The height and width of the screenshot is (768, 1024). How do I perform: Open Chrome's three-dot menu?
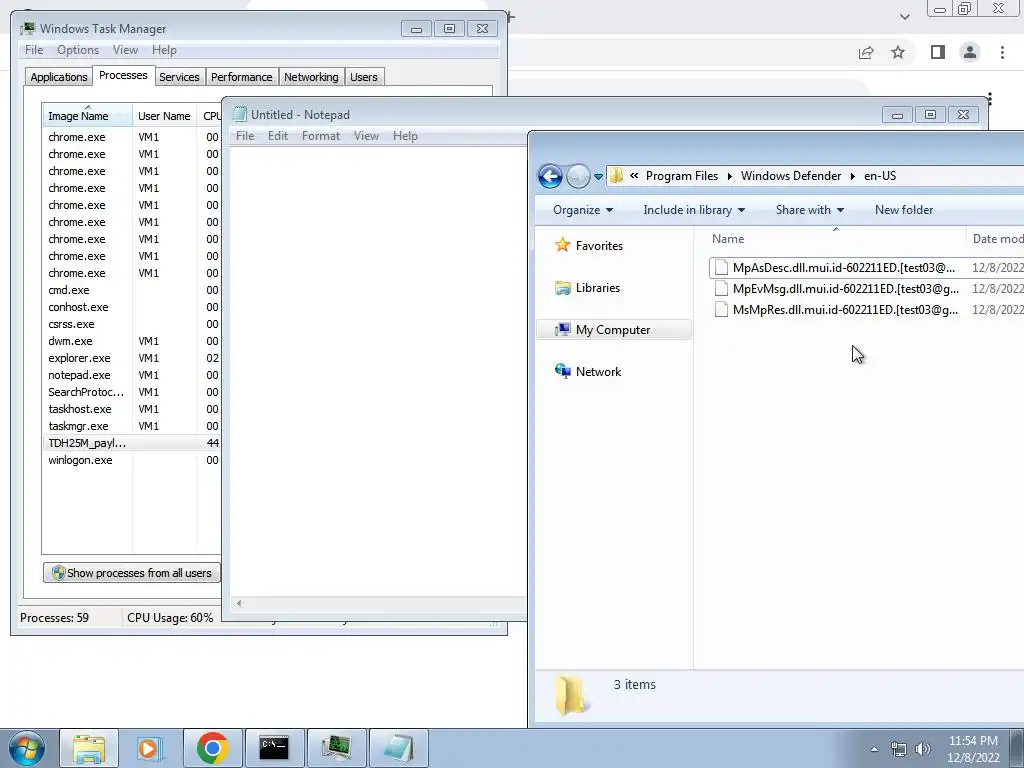1002,52
